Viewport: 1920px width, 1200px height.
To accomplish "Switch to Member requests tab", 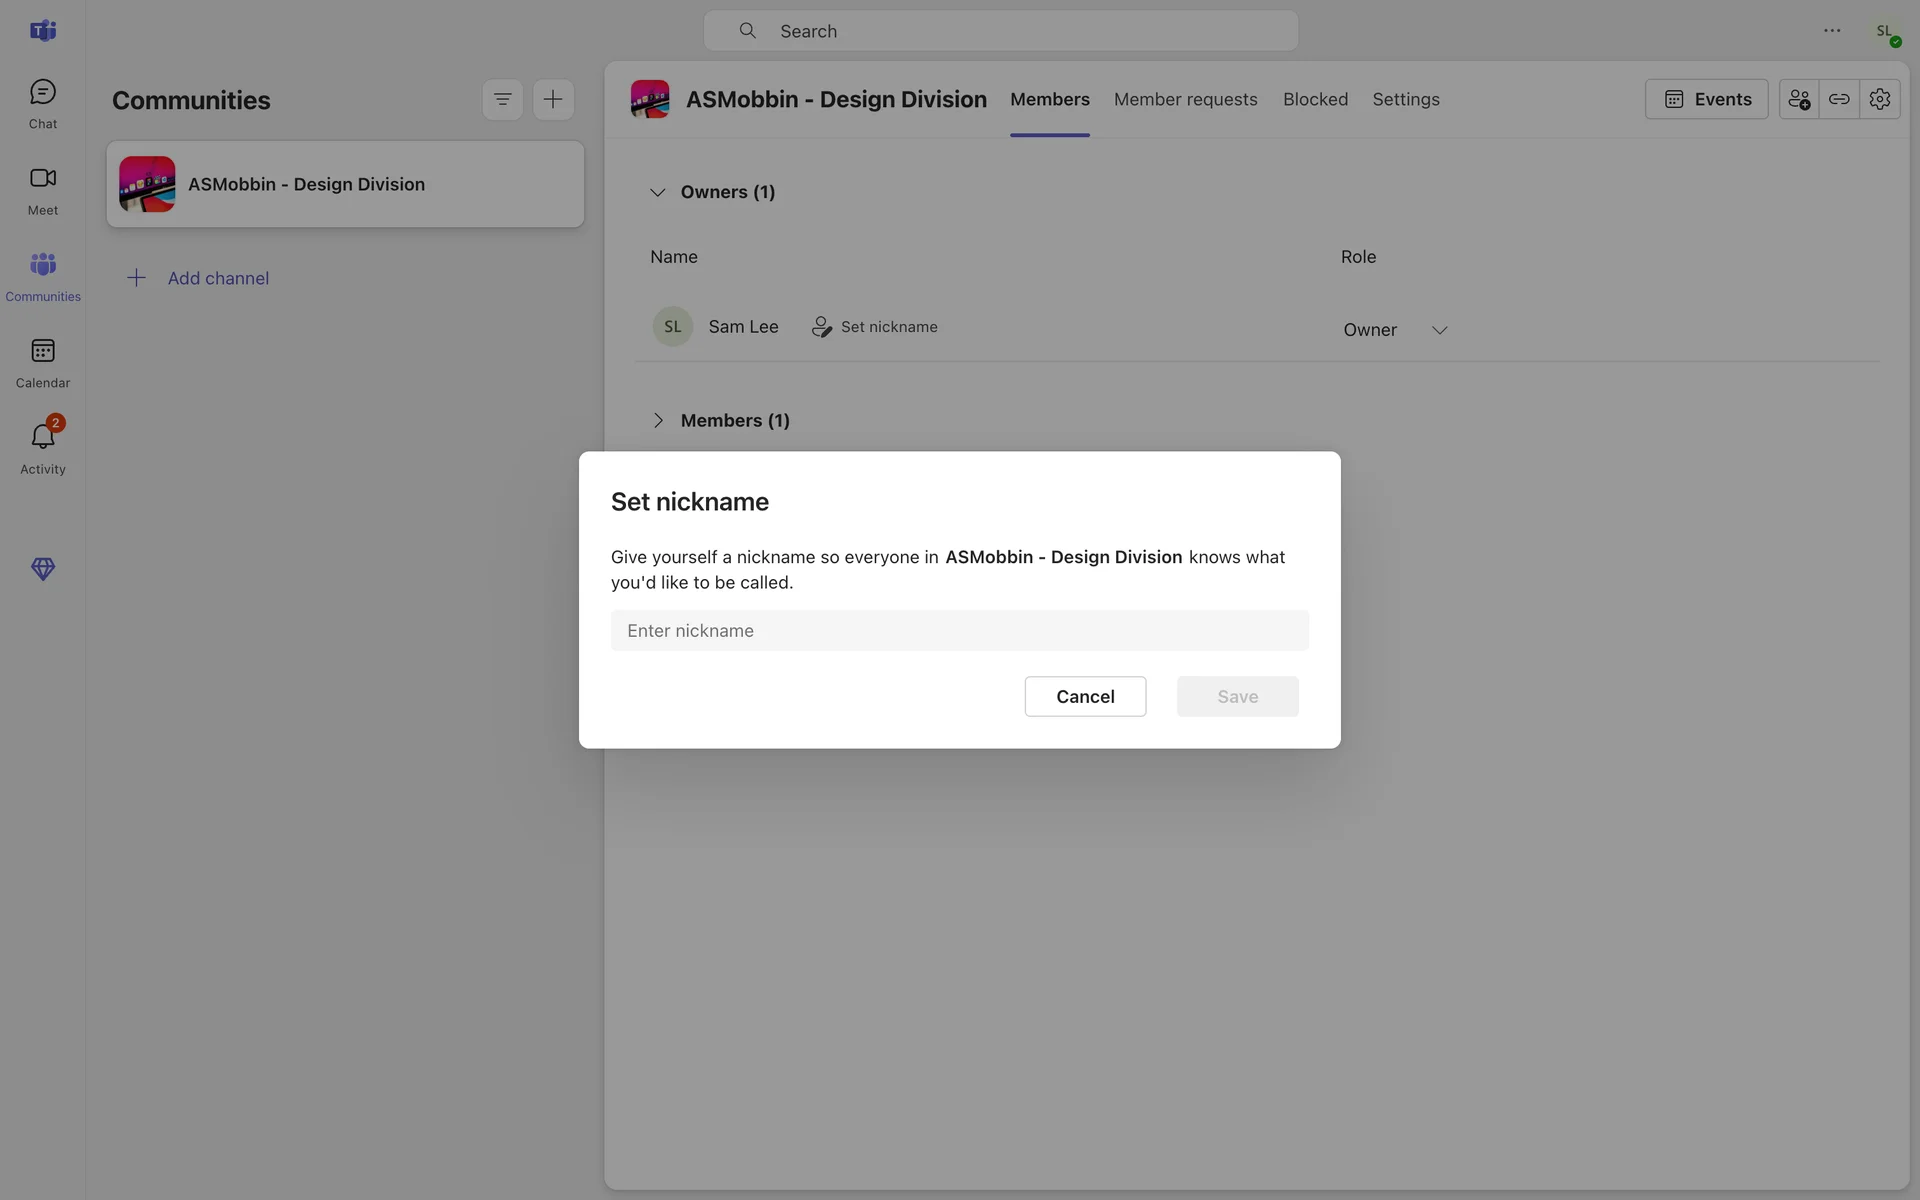I will pos(1185,99).
